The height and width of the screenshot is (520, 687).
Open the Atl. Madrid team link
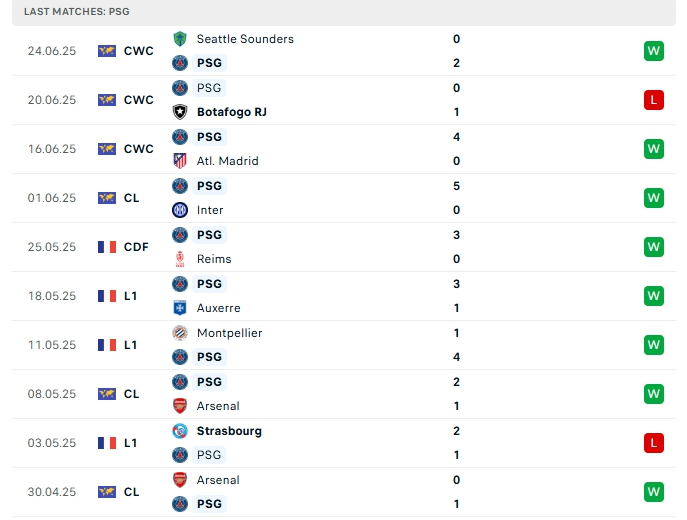227,161
